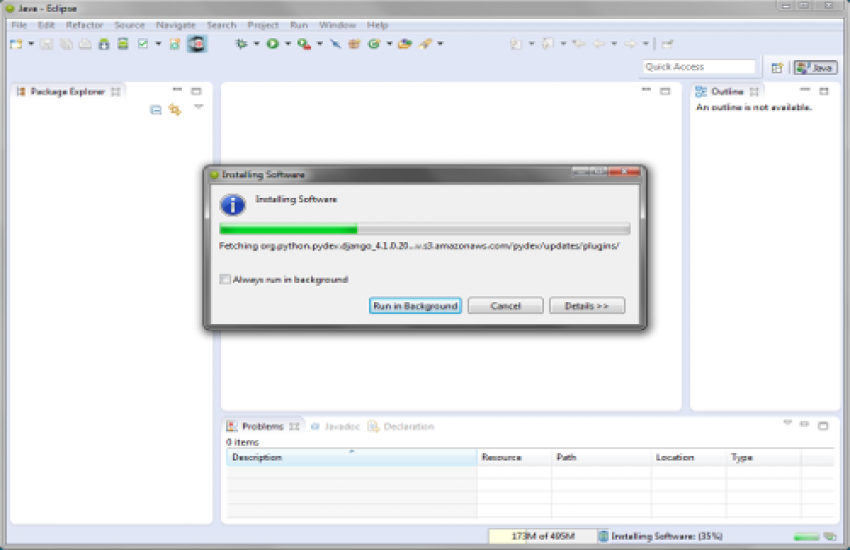The width and height of the screenshot is (850, 550).
Task: Click Location column header in Problems
Action: click(689, 457)
